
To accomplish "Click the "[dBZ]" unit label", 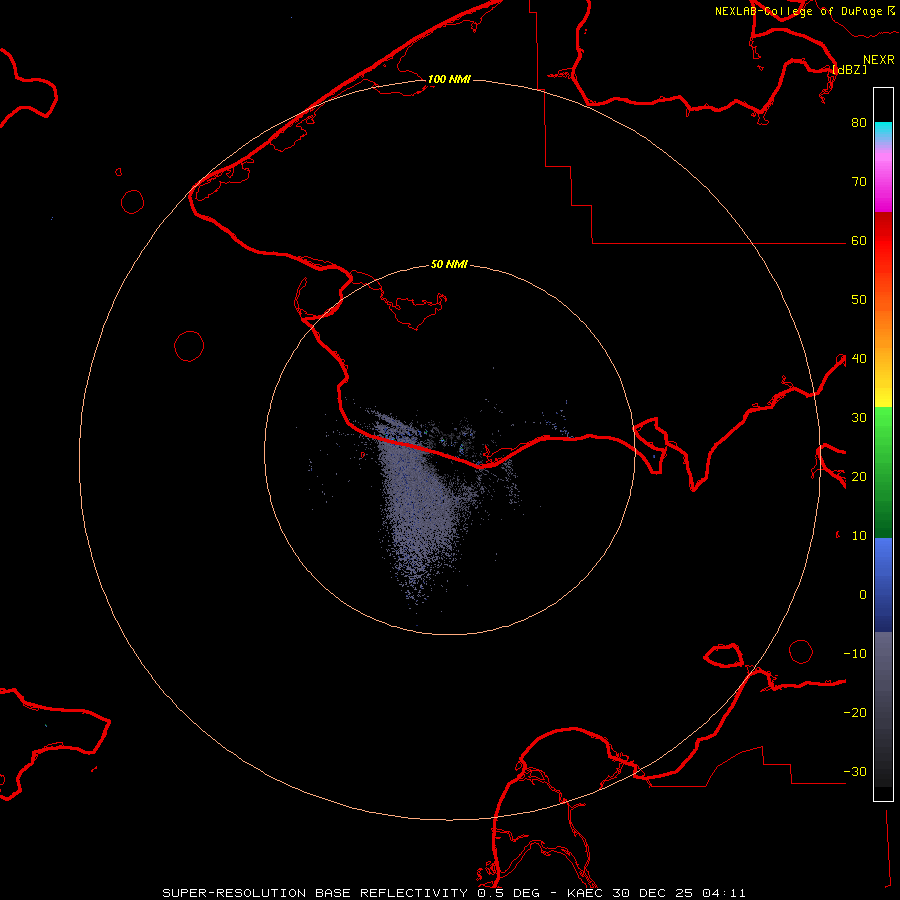I will (x=849, y=69).
